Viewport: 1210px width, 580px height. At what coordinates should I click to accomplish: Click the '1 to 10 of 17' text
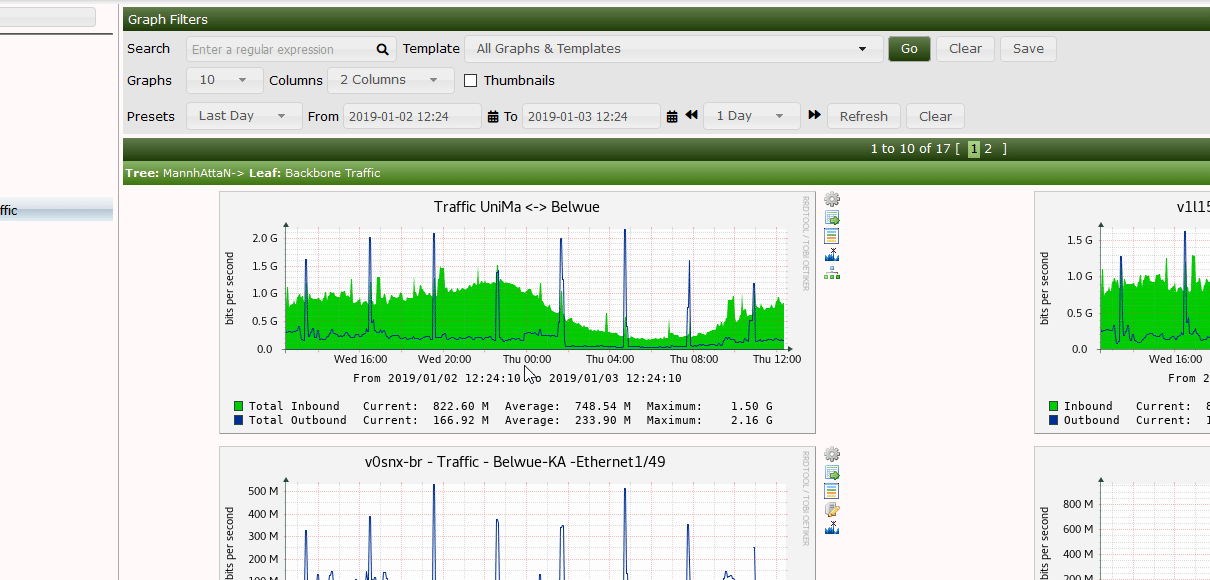coord(910,149)
